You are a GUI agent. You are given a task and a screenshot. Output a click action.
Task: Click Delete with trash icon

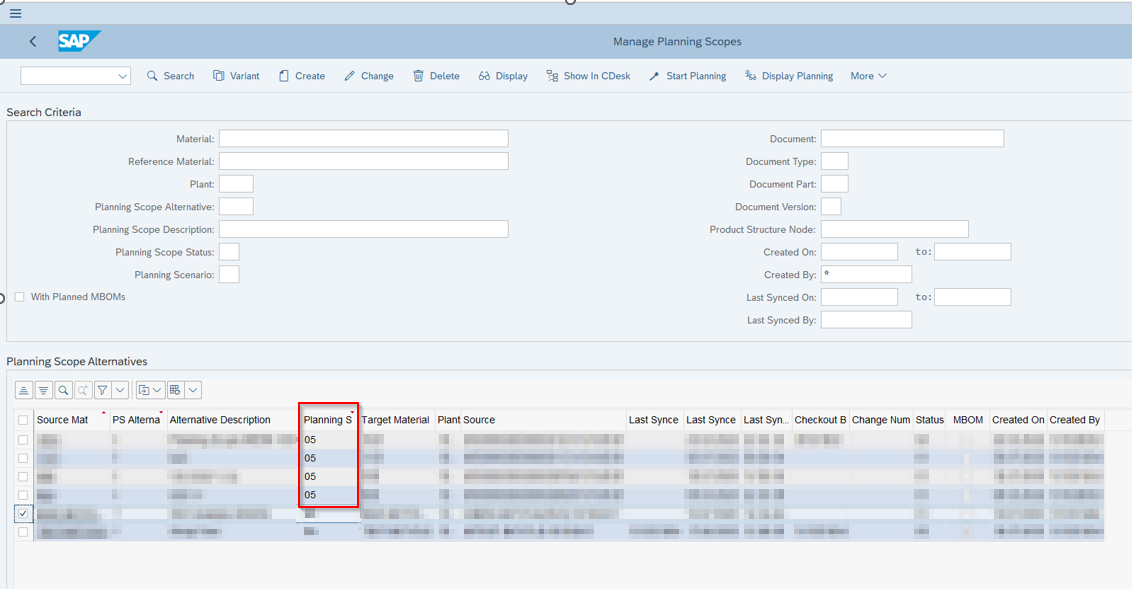(436, 76)
